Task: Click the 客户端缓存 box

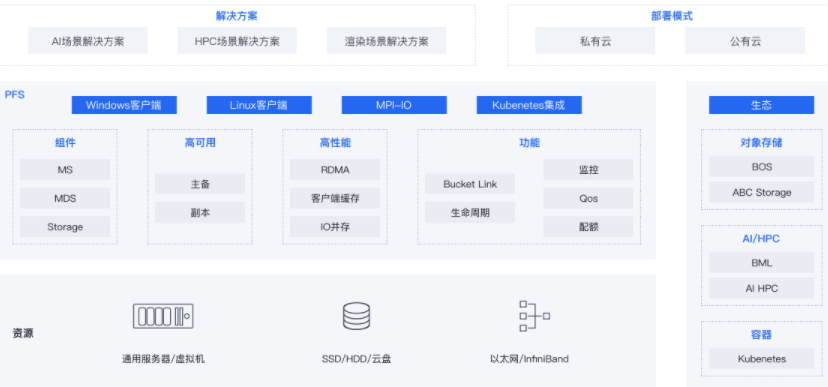Action: [x=335, y=199]
